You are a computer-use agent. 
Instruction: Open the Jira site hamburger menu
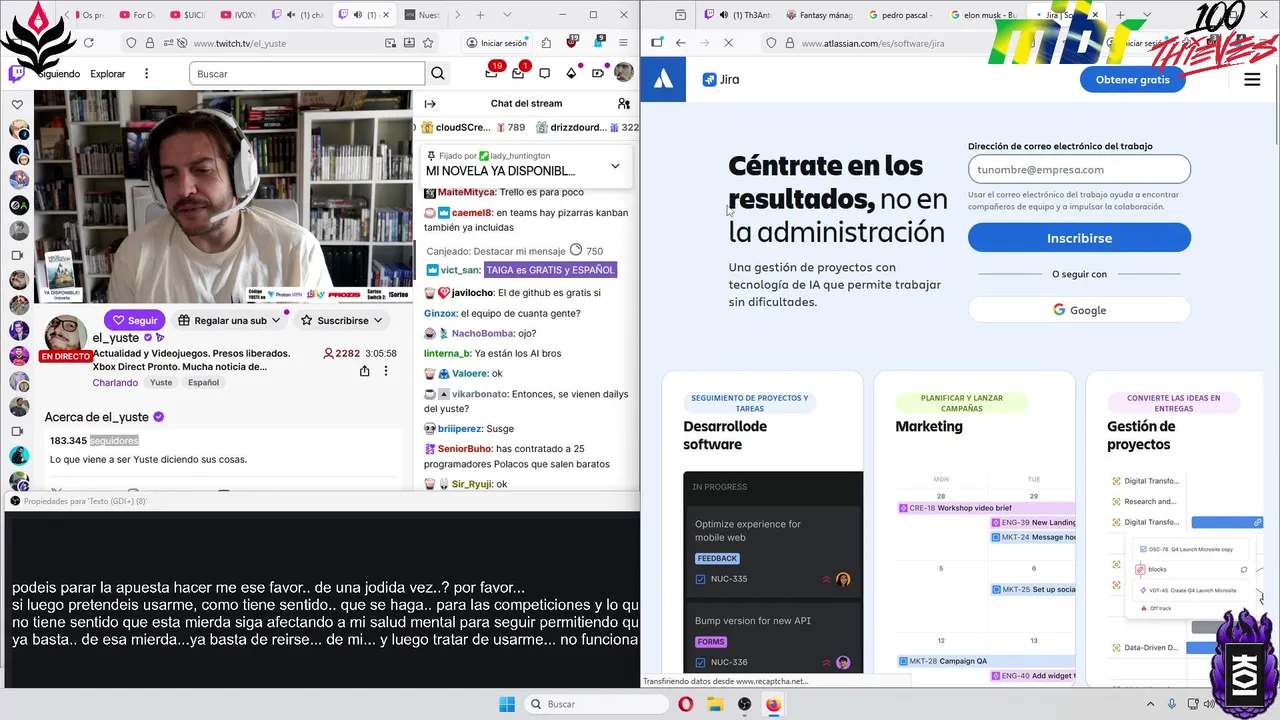tap(1252, 80)
